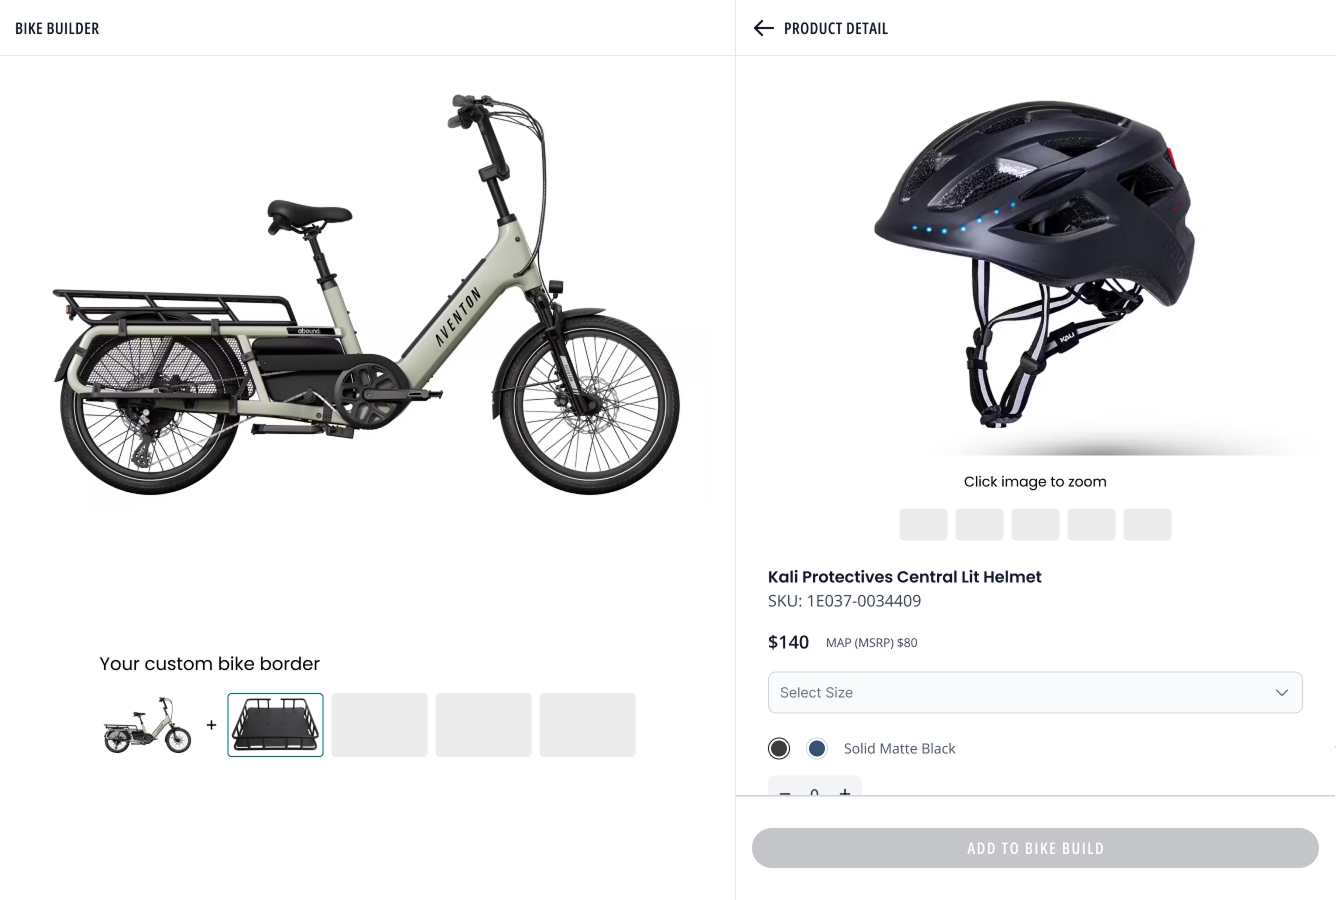Decrease quantity with the minus icon
The image size is (1336, 900).
(785, 791)
